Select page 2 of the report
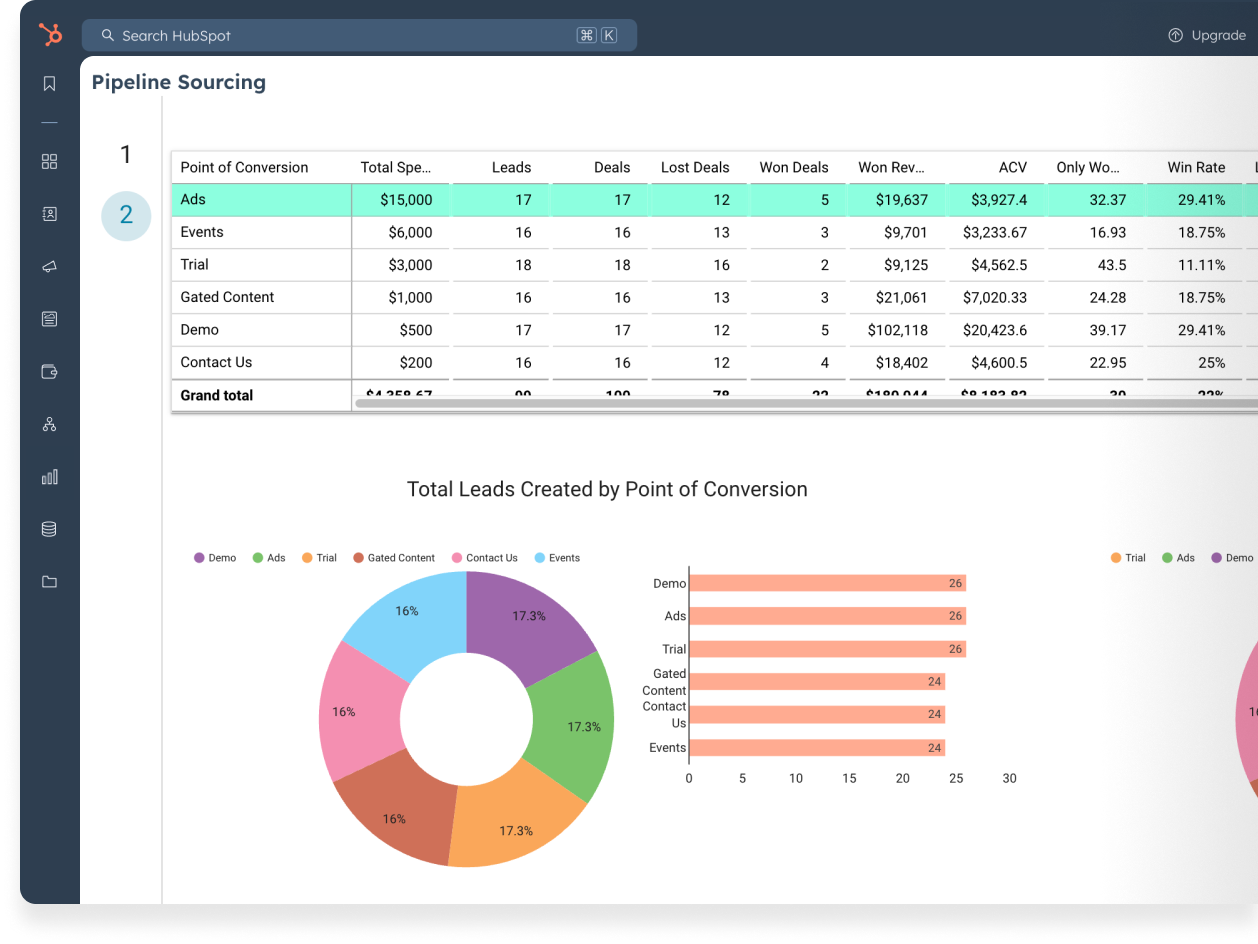The height and width of the screenshot is (944, 1258). tap(126, 215)
